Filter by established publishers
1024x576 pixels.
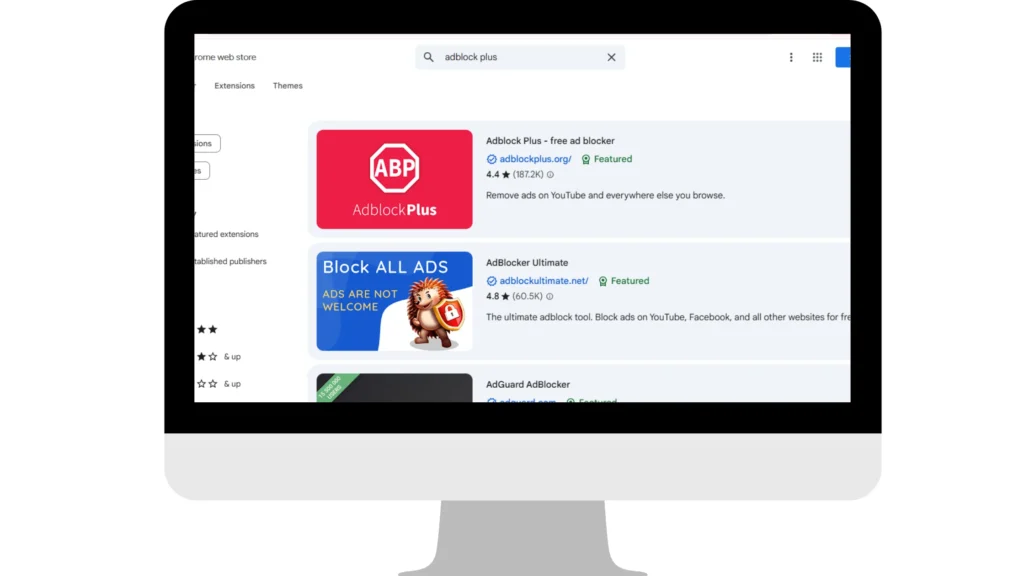[x=231, y=261]
